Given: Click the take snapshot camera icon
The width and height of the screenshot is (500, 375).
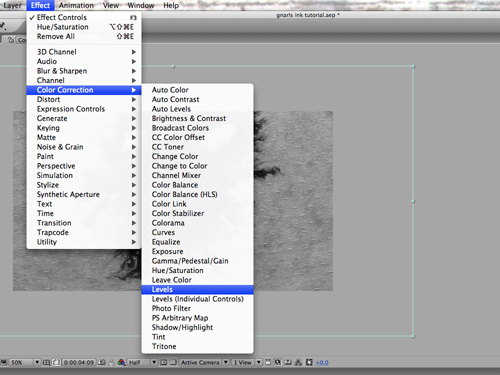Looking at the screenshot, I should tap(102, 362).
